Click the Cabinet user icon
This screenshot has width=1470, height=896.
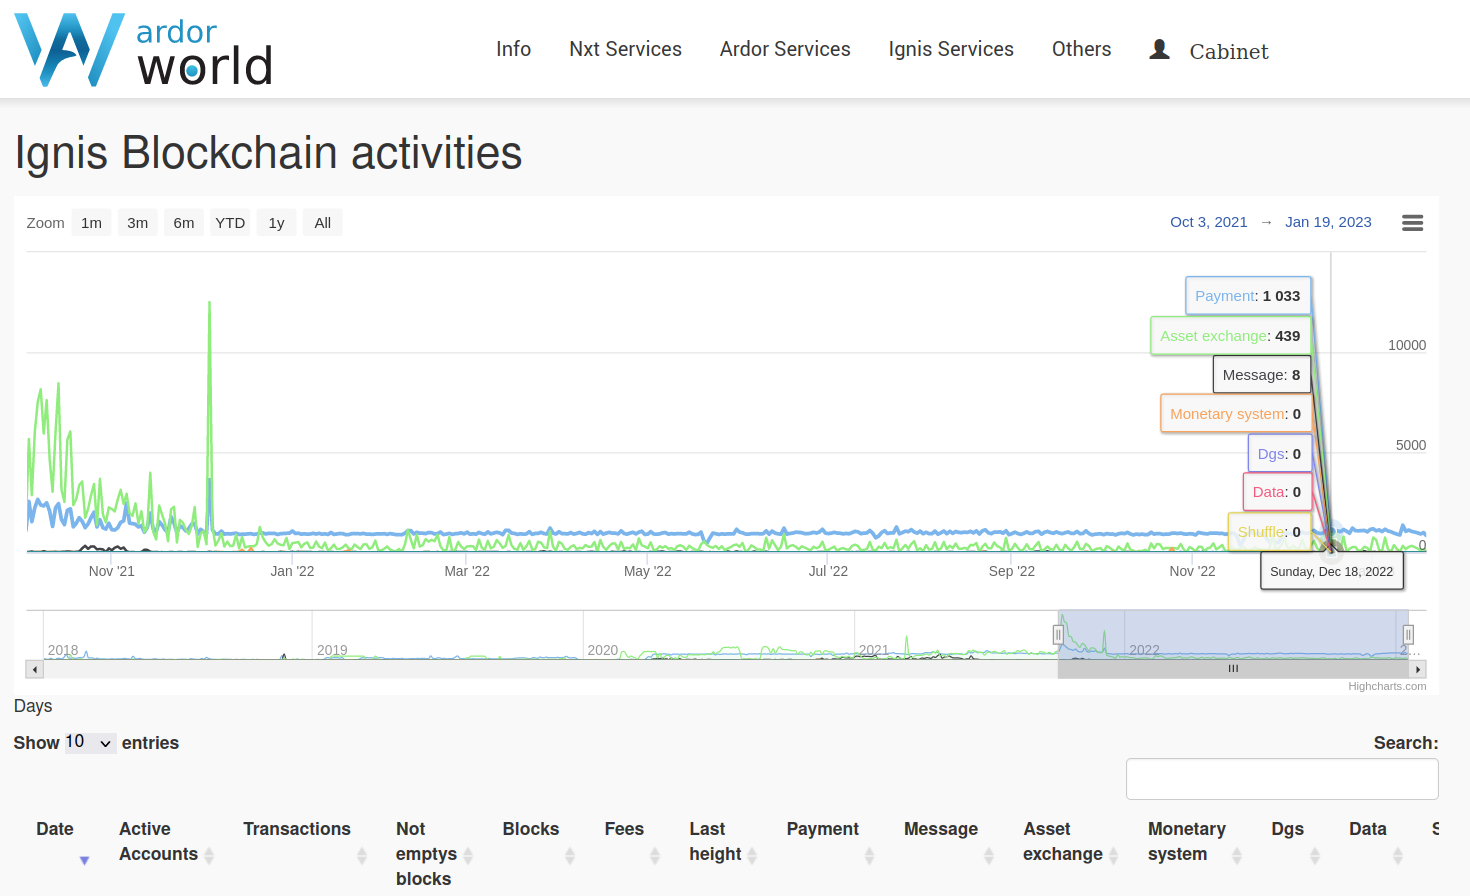point(1159,49)
